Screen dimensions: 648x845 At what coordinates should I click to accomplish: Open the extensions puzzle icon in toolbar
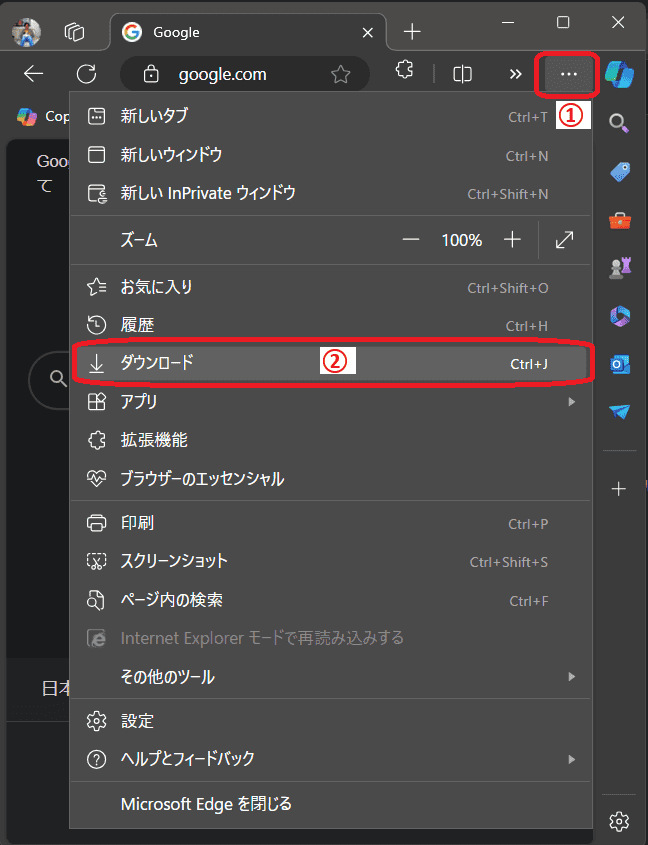404,72
